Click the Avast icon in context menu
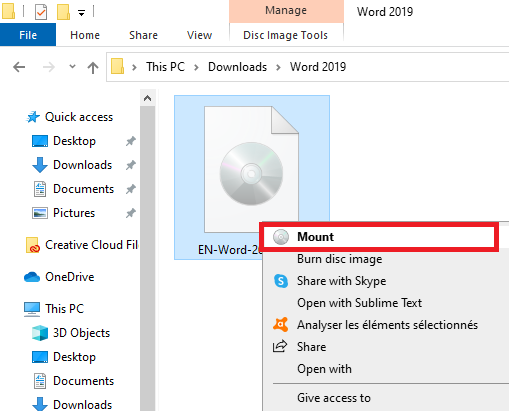 pos(281,325)
